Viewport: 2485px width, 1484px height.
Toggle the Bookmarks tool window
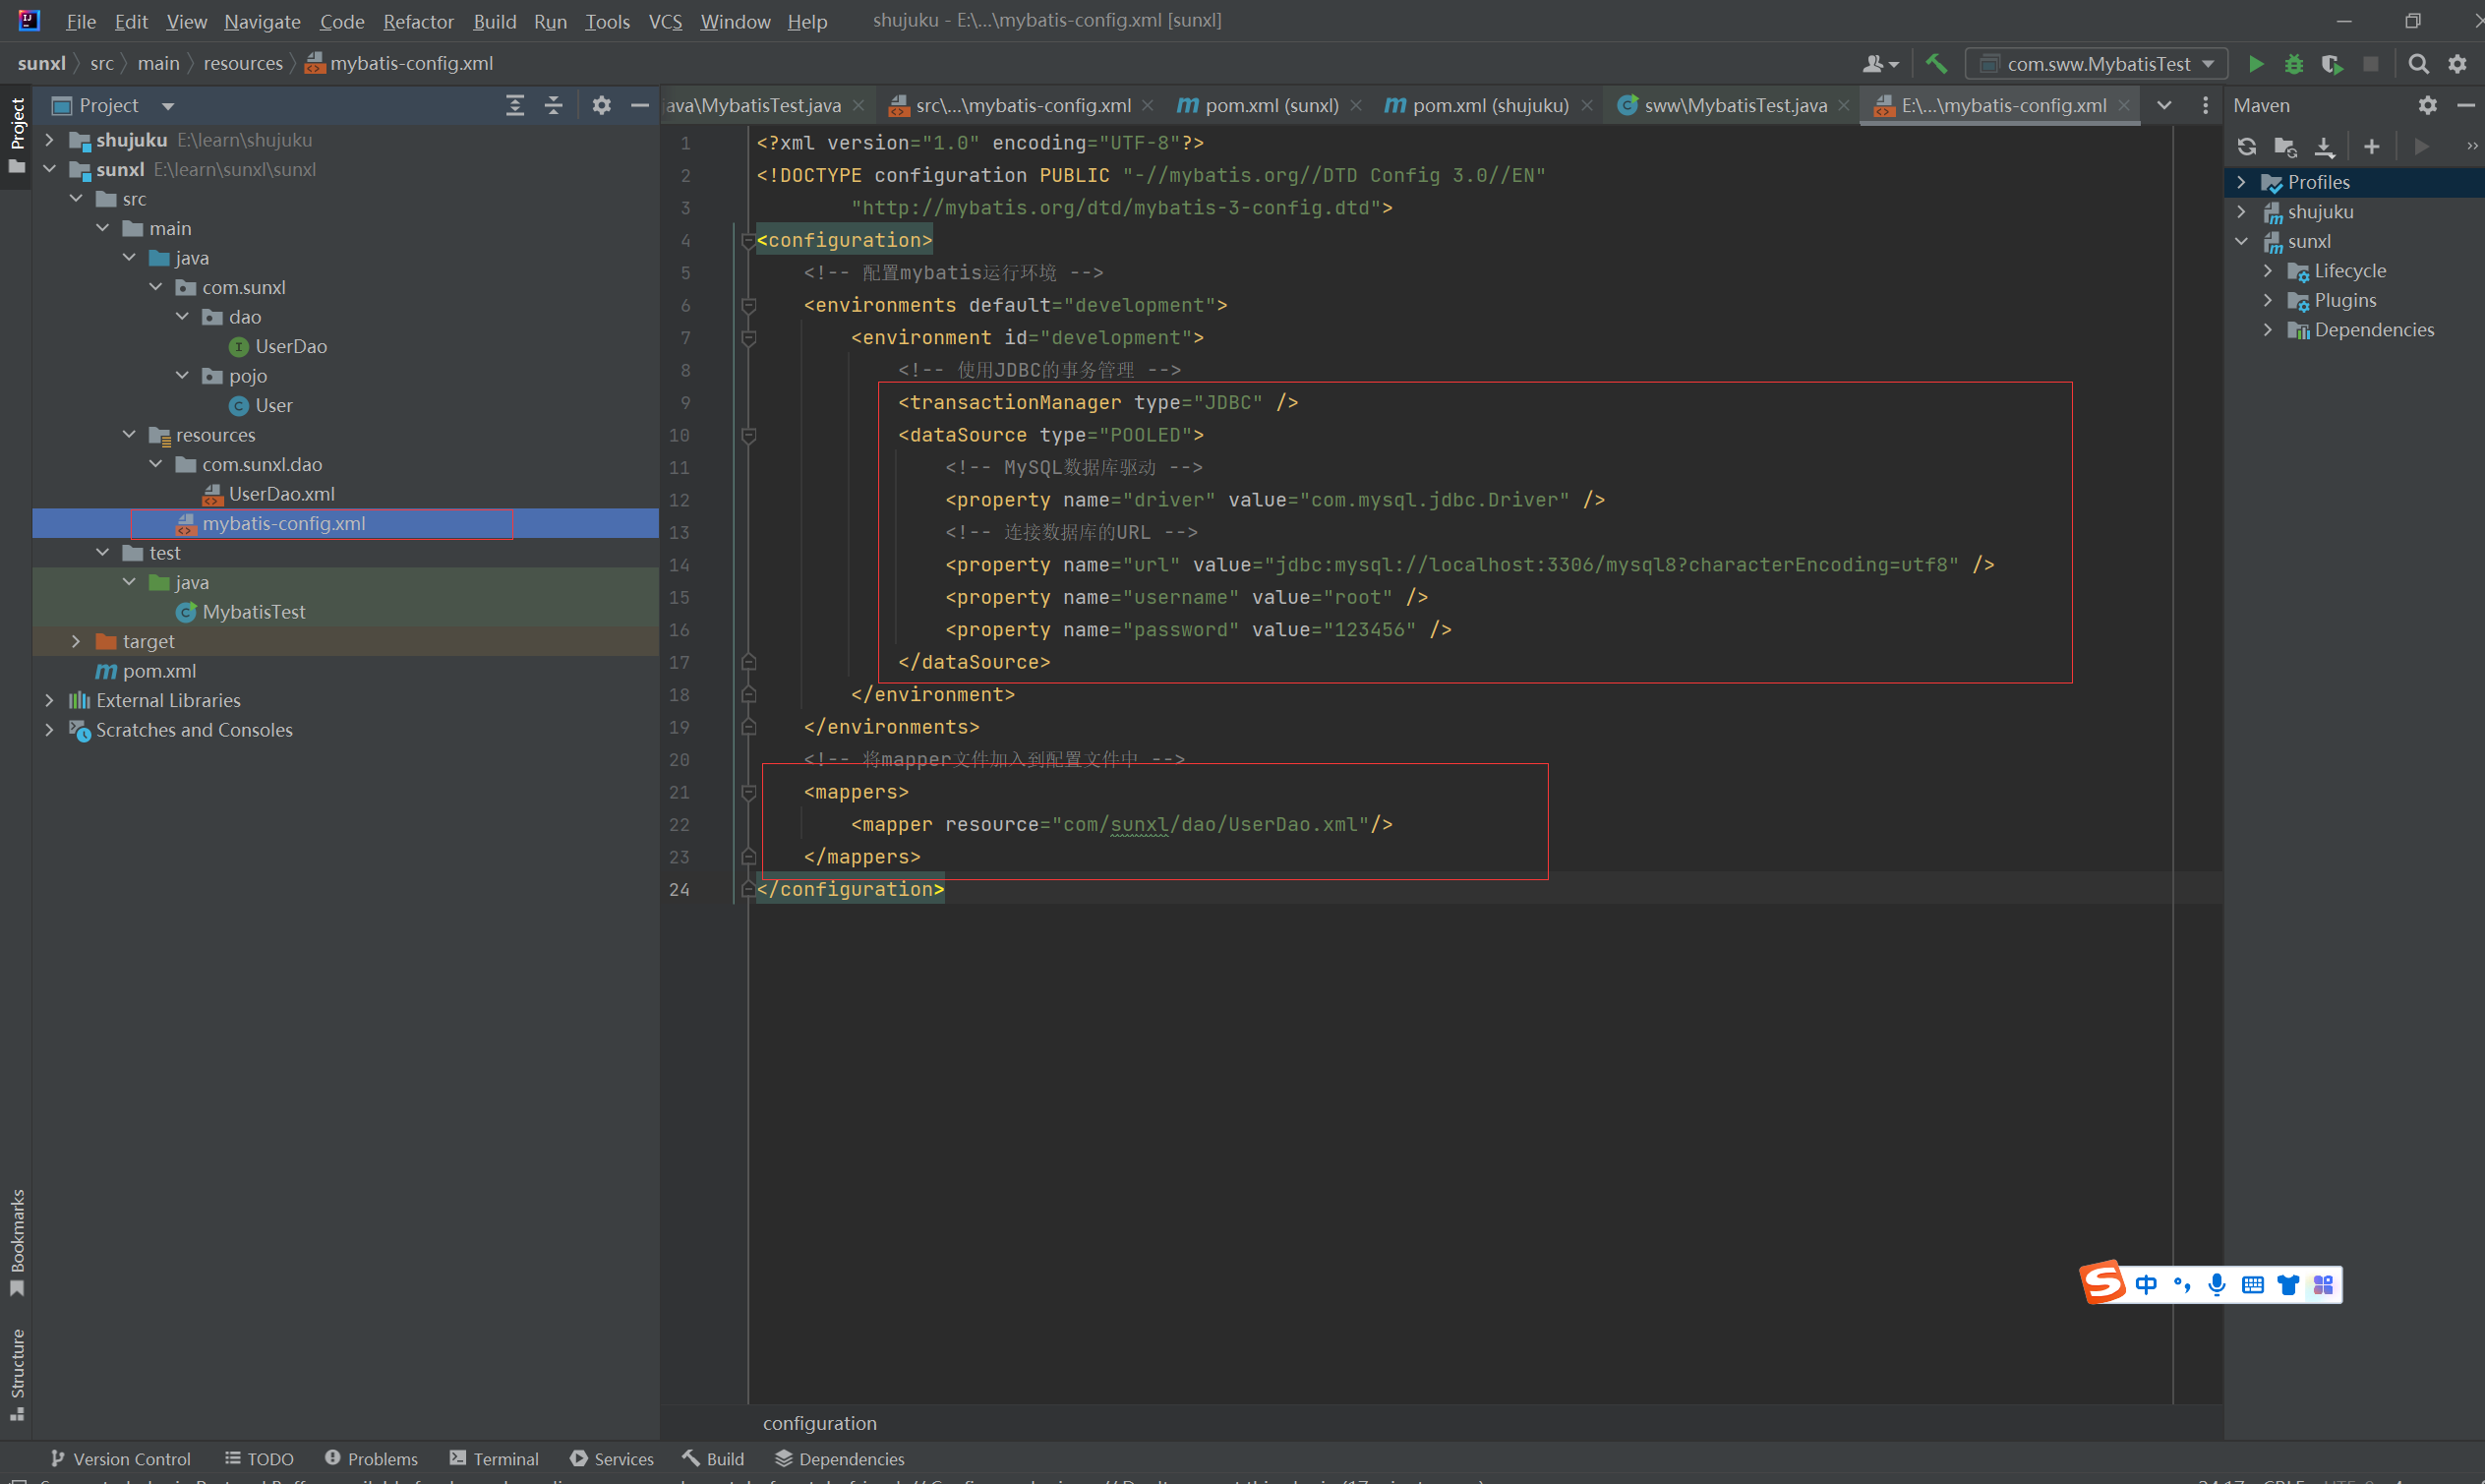pyautogui.click(x=17, y=1240)
